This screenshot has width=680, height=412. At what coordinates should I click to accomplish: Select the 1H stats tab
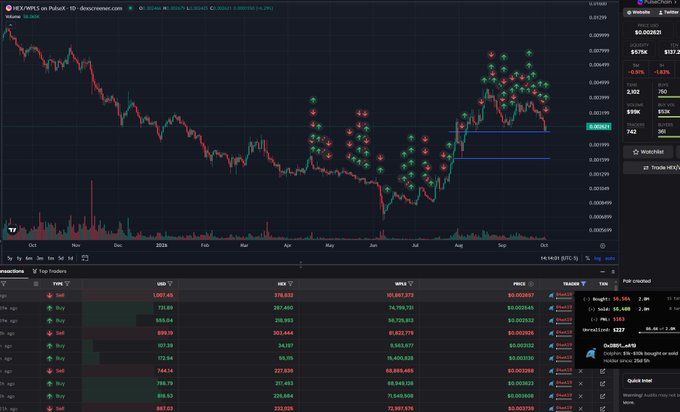coord(661,69)
